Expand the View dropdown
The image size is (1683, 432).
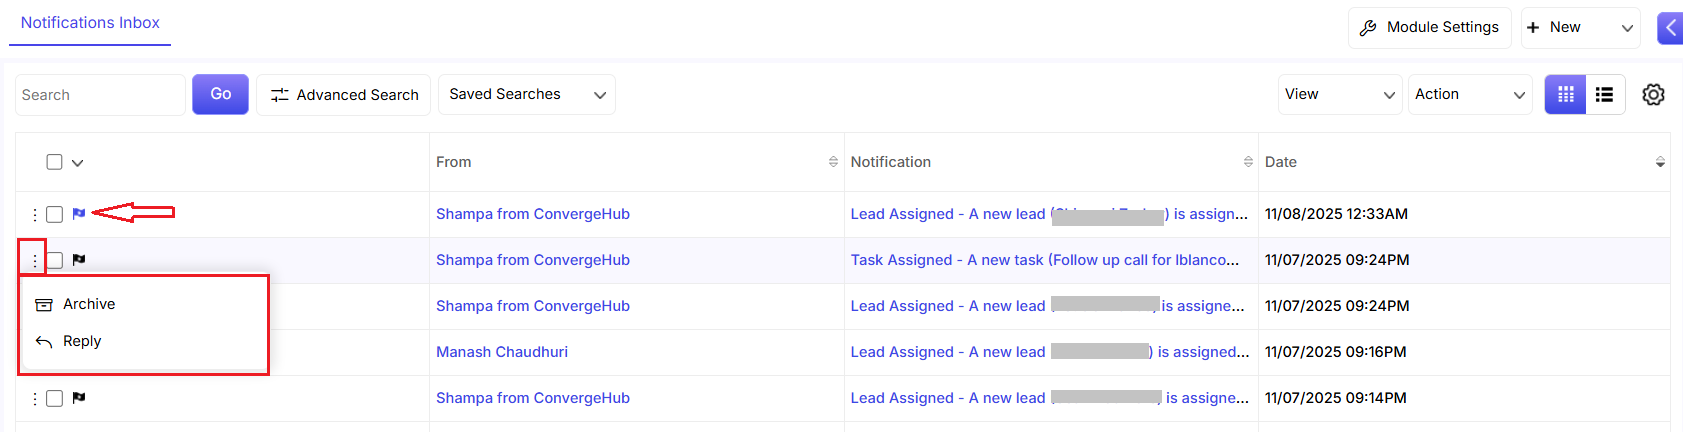1339,95
